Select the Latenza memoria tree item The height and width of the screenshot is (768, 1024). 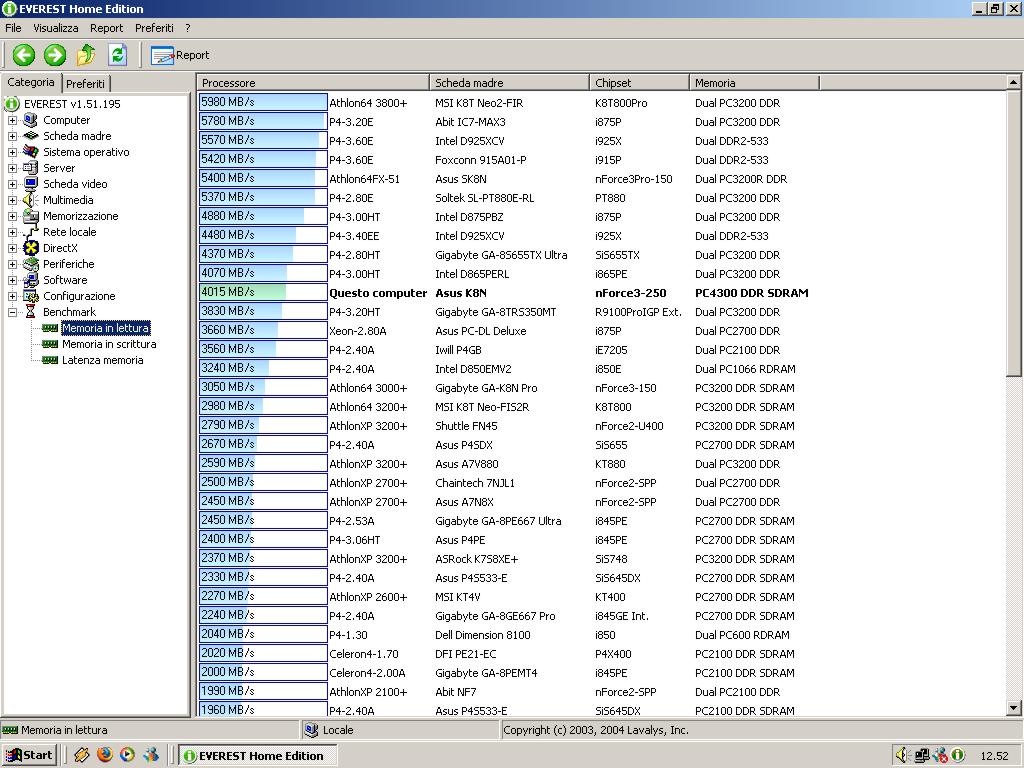point(103,360)
